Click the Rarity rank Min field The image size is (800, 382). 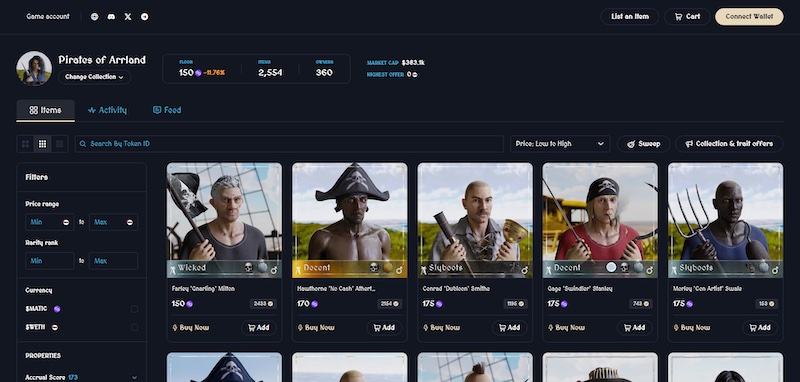pyautogui.click(x=49, y=261)
